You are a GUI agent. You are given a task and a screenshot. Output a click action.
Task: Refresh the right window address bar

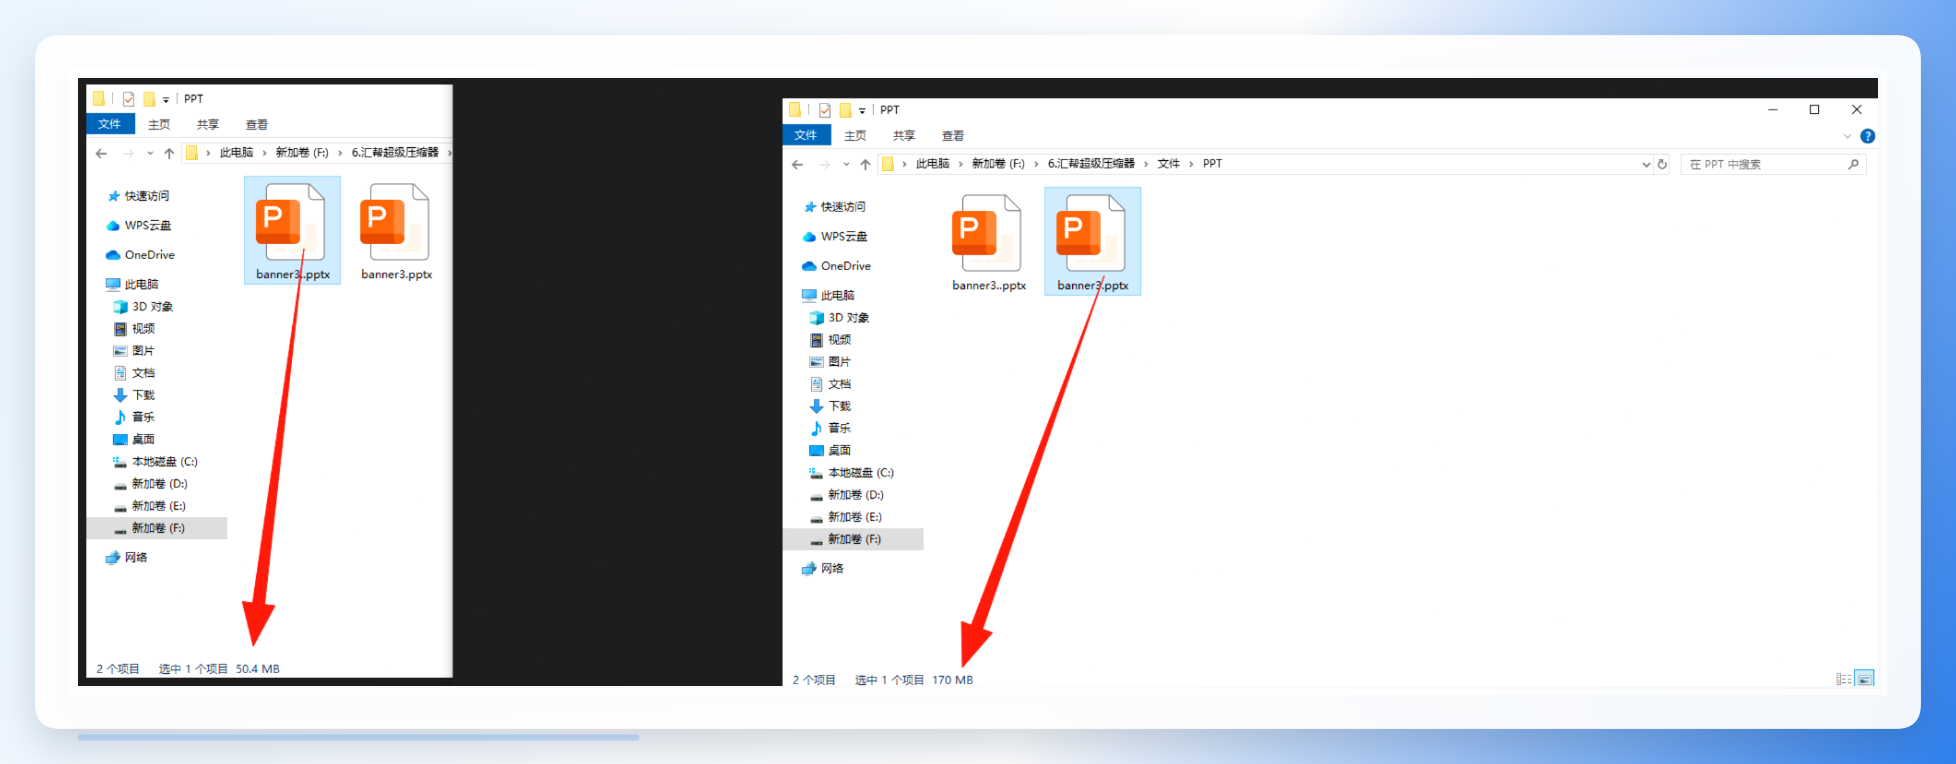1662,164
